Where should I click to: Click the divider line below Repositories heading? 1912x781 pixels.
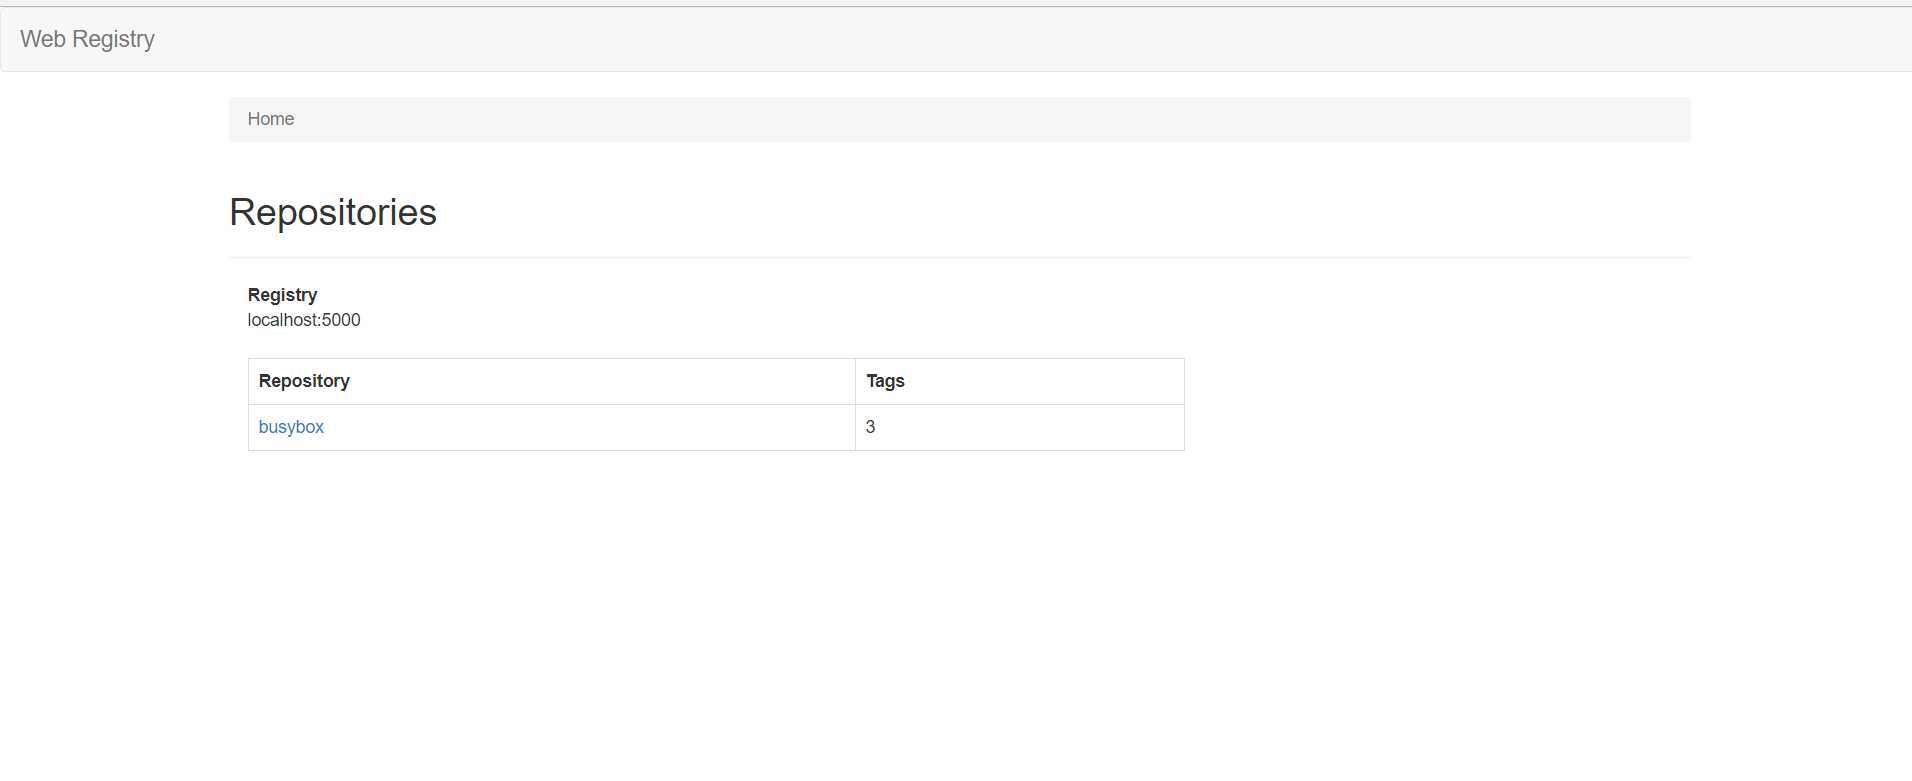[960, 258]
